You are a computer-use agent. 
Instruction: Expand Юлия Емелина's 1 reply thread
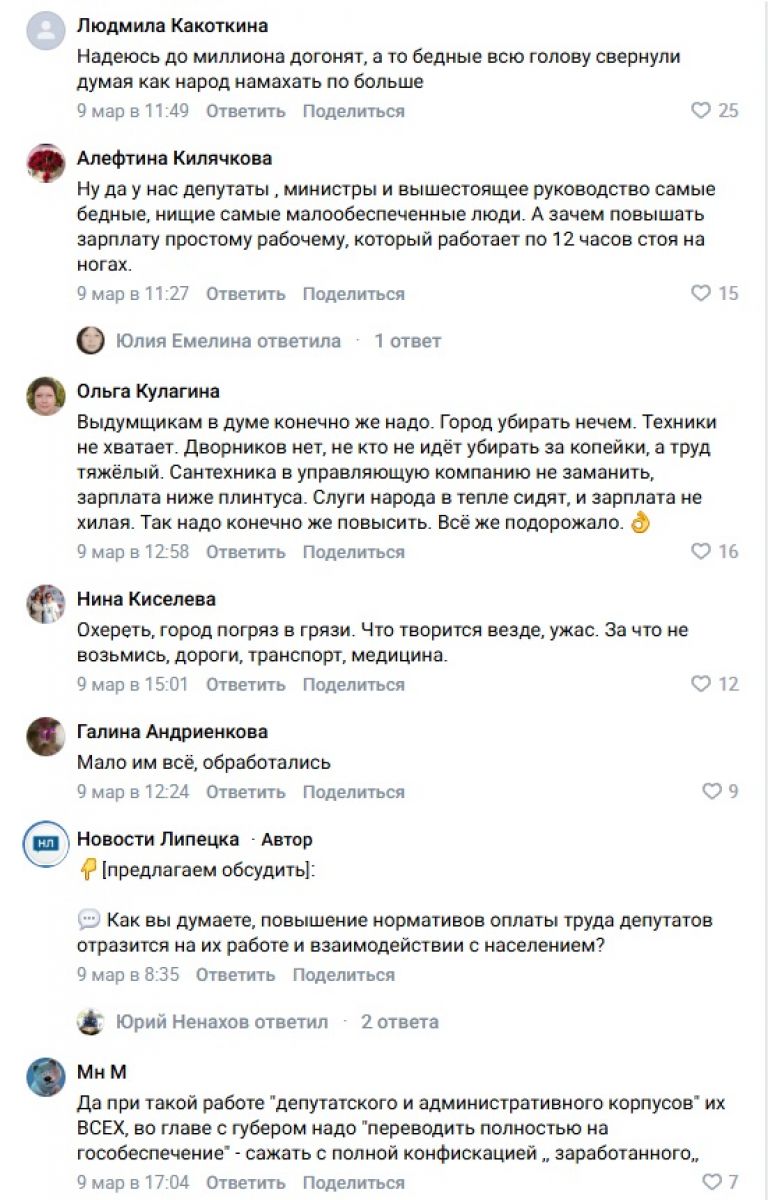(x=407, y=341)
